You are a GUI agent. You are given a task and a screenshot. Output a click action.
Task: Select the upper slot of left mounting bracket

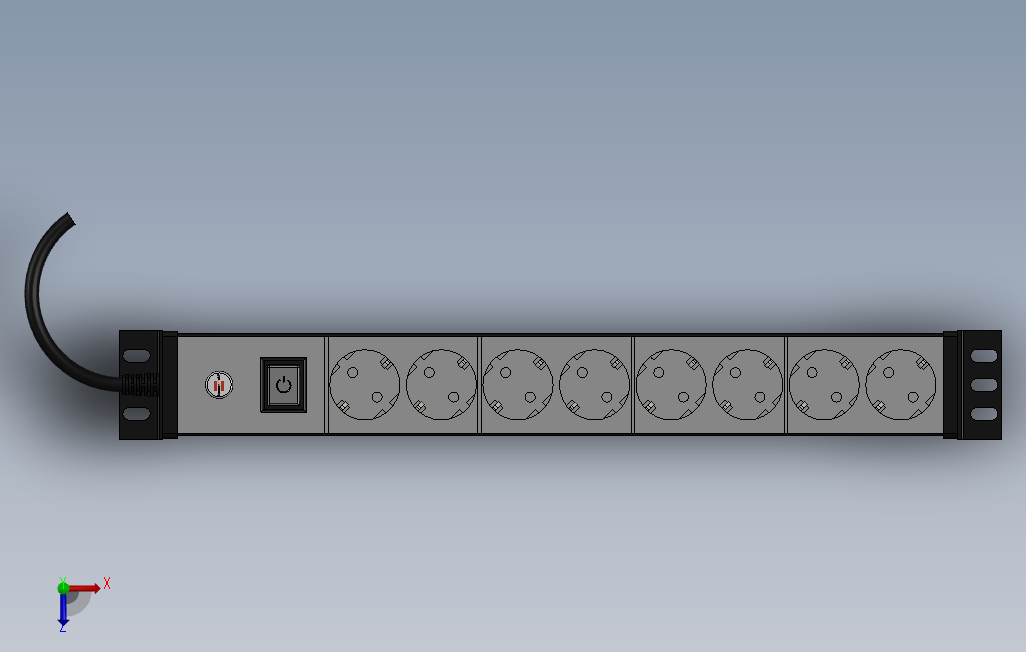(x=136, y=356)
